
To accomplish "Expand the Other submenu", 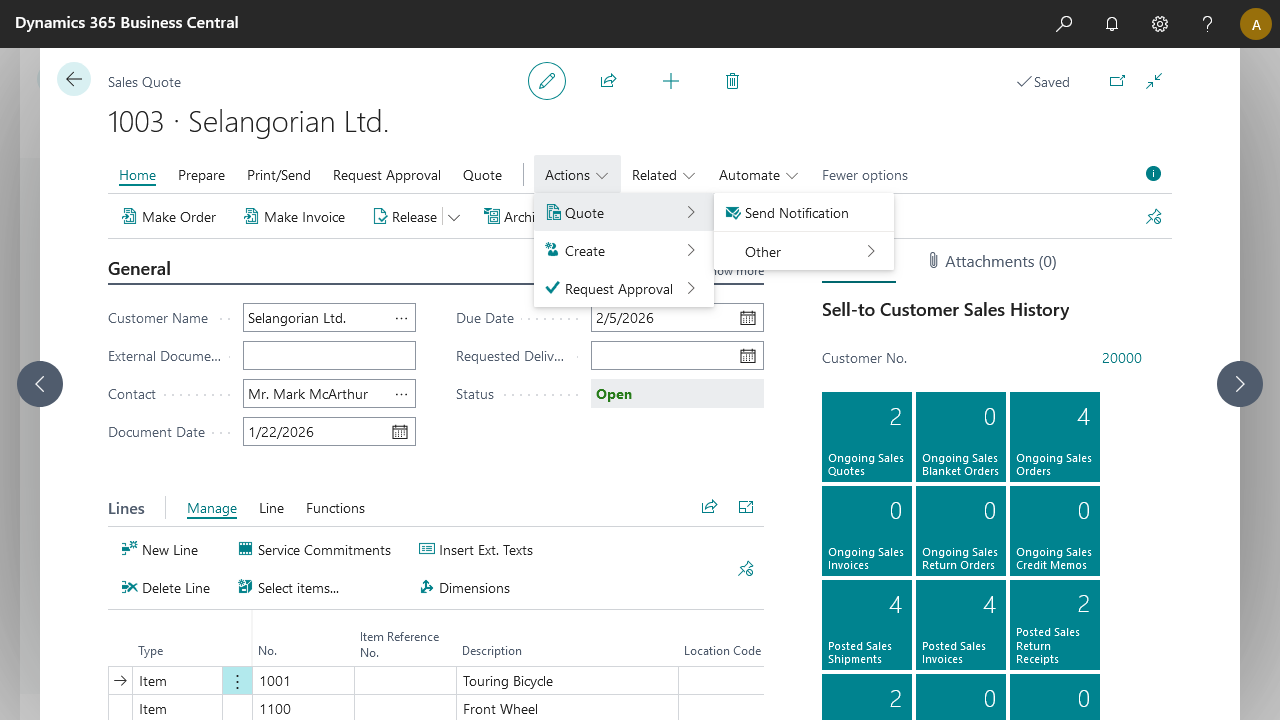I will pyautogui.click(x=803, y=252).
